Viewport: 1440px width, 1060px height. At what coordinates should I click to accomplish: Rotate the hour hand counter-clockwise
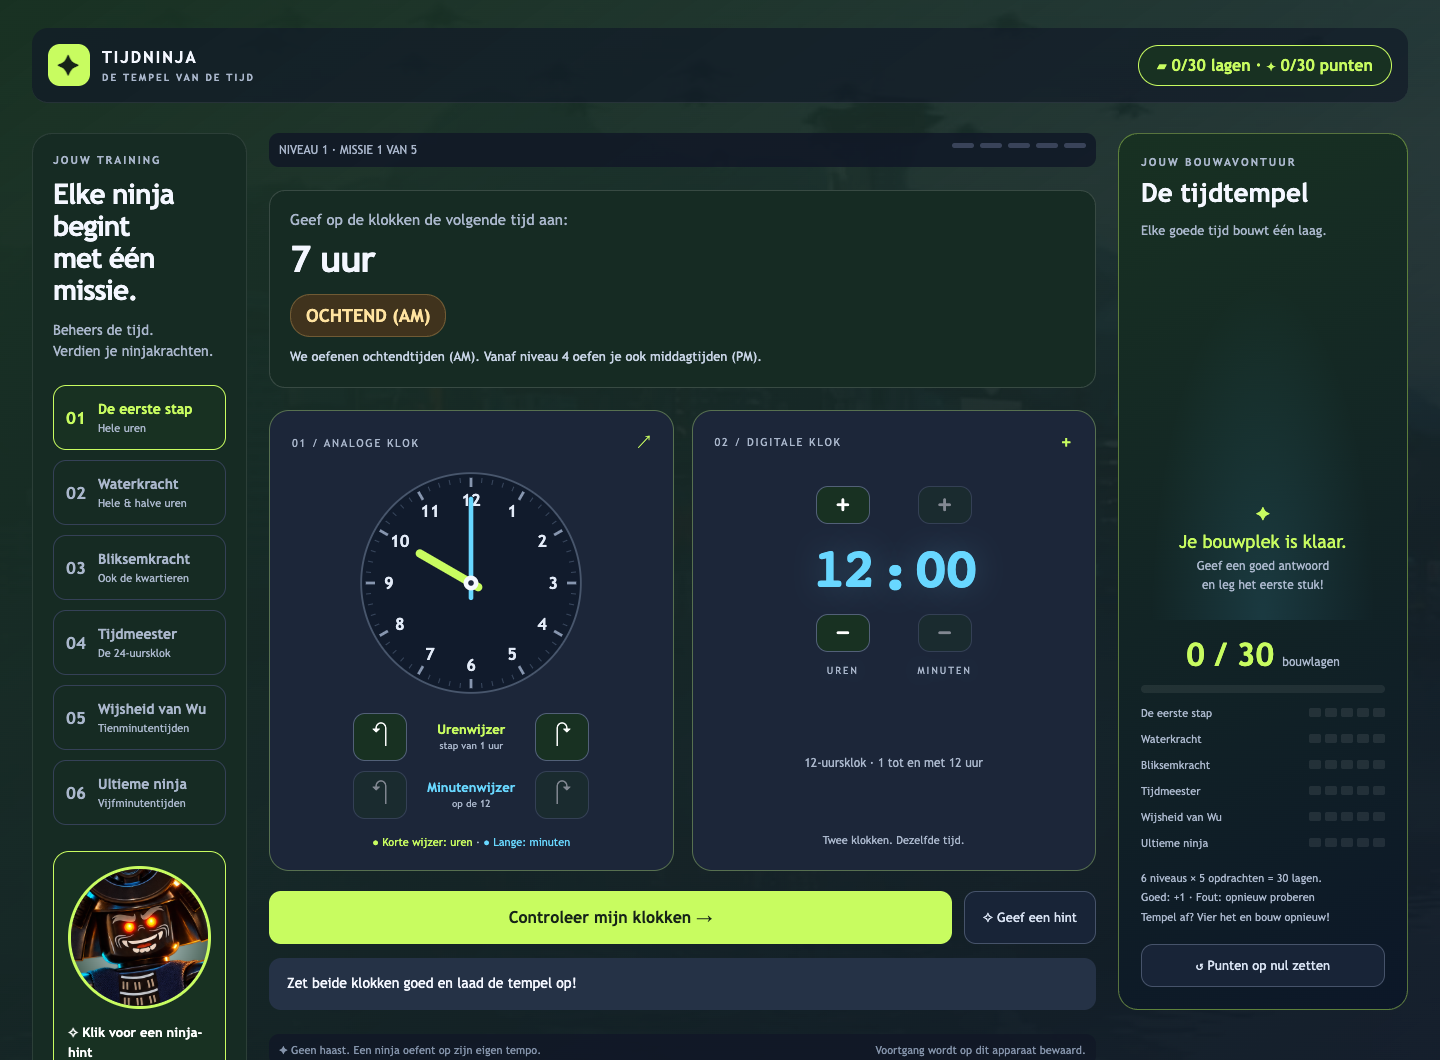(380, 737)
